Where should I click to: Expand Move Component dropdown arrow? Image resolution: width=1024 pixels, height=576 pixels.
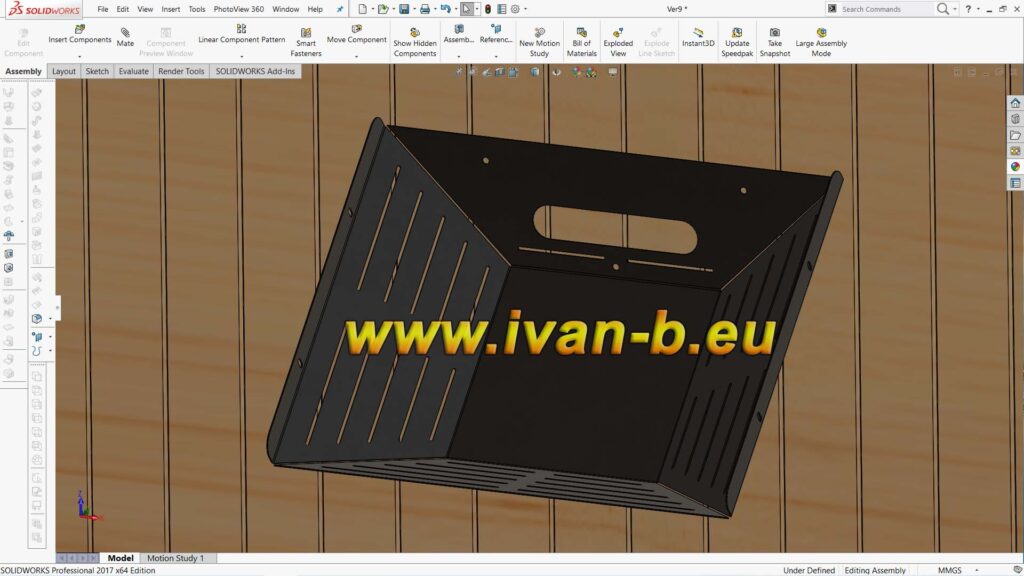click(x=357, y=57)
